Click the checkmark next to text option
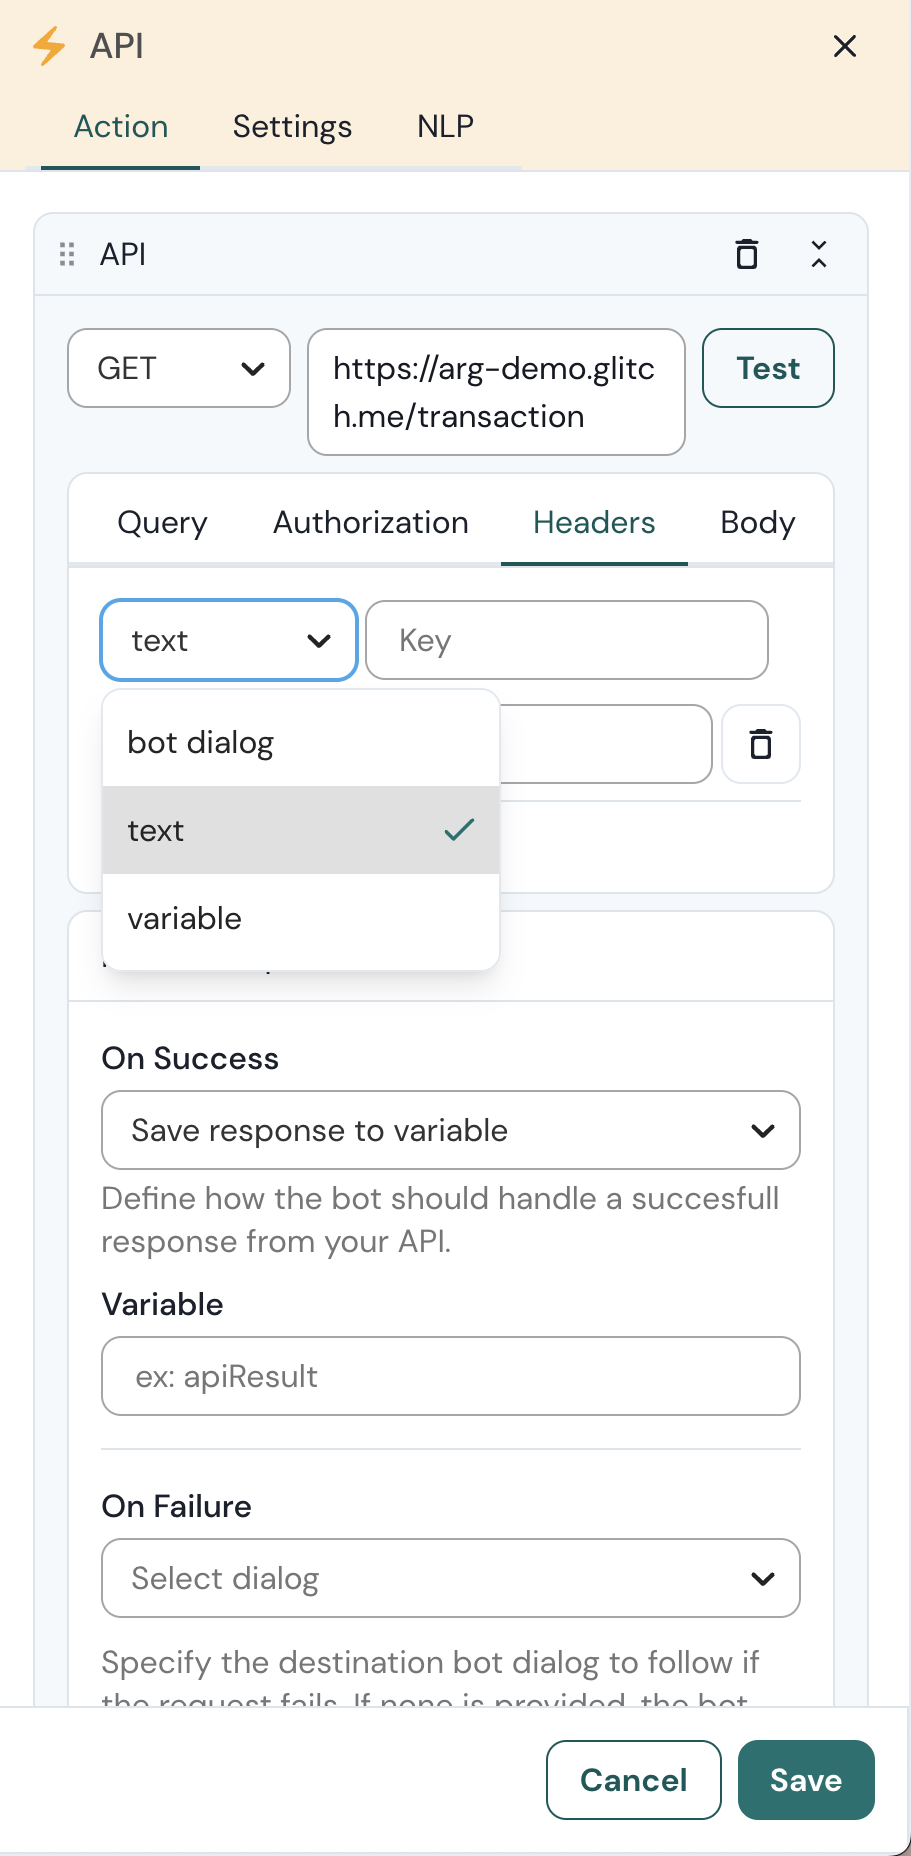911x1856 pixels. click(459, 828)
